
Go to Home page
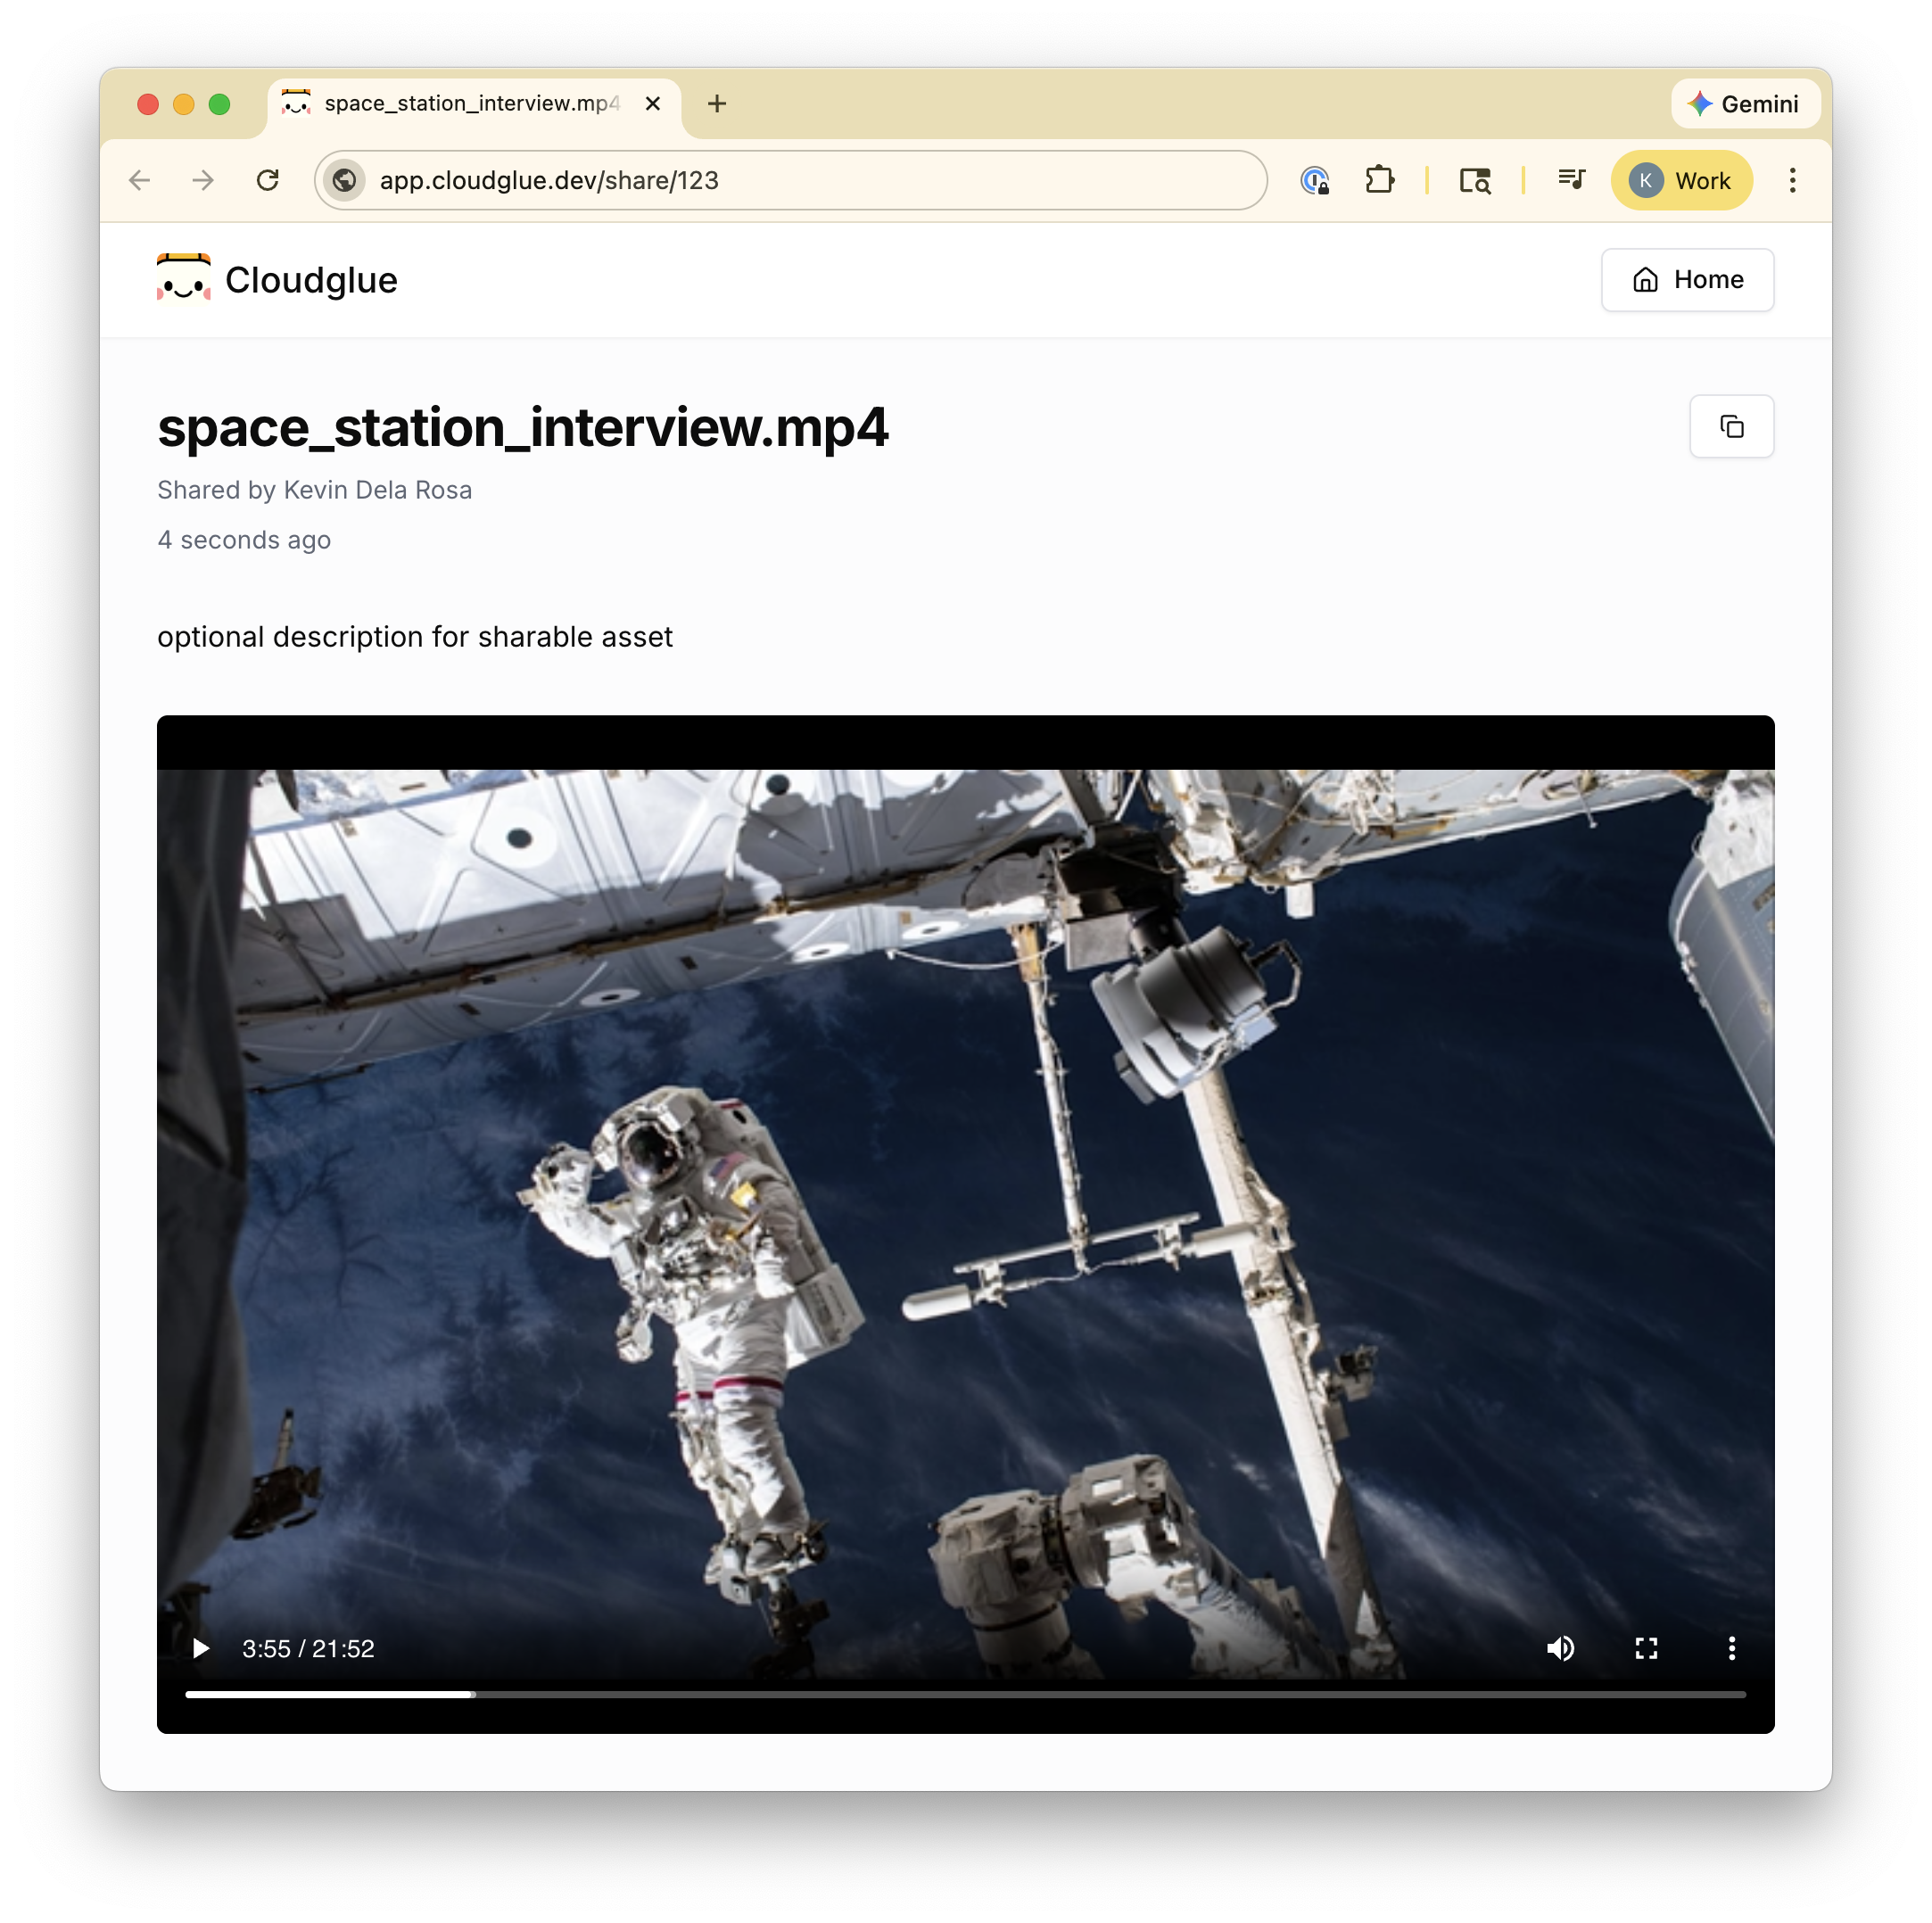point(1687,280)
